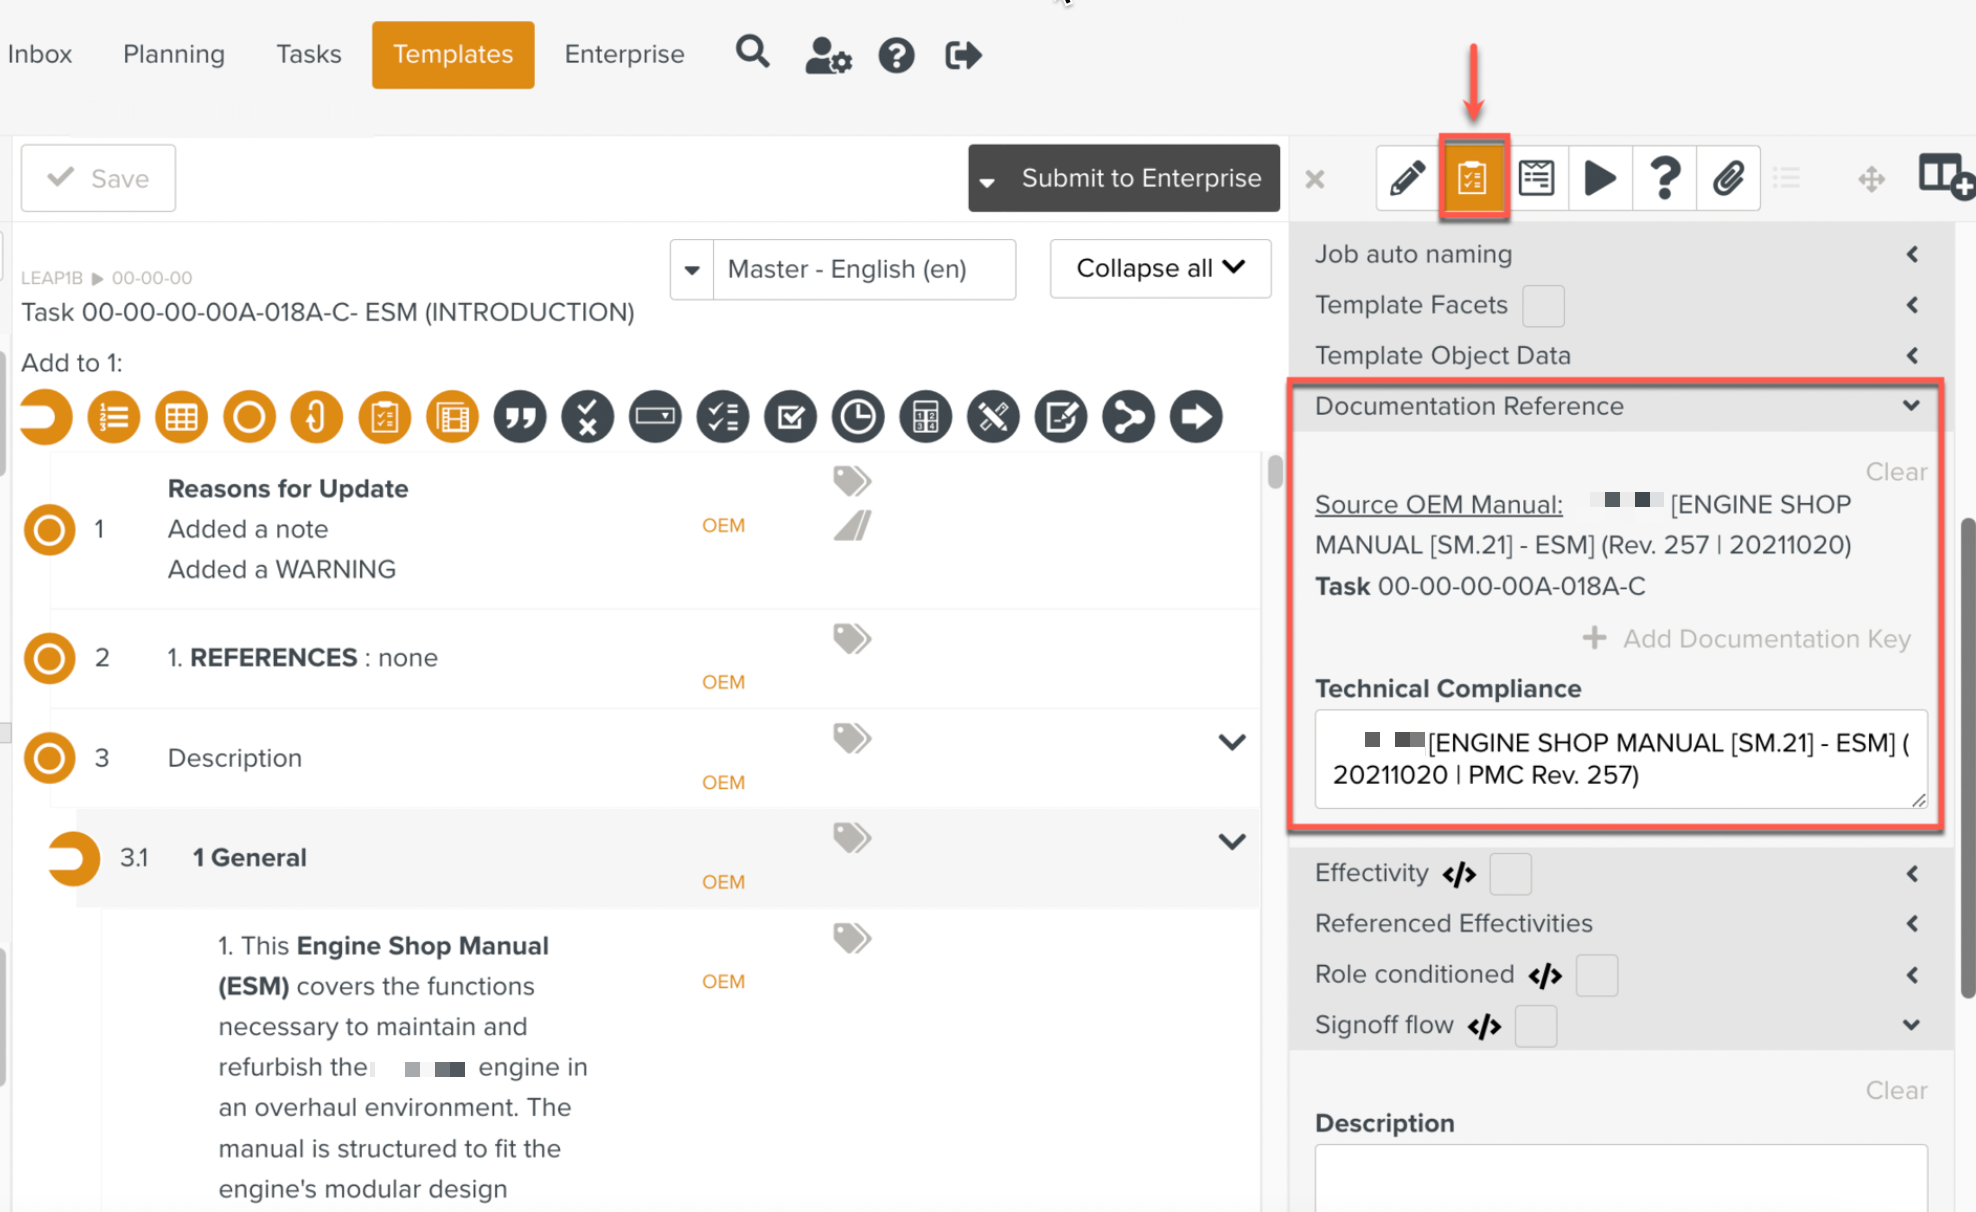The width and height of the screenshot is (1976, 1212).
Task: Click the play arrow toolbar icon
Action: (1600, 178)
